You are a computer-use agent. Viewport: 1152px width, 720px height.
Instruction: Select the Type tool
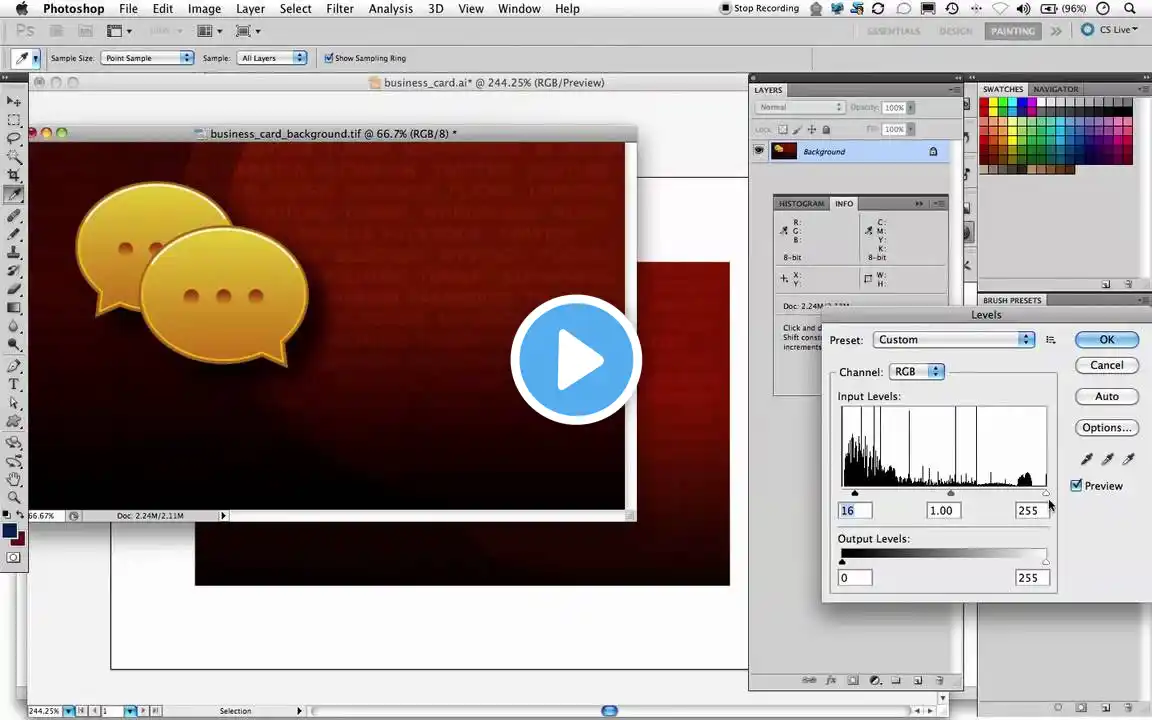click(x=13, y=384)
